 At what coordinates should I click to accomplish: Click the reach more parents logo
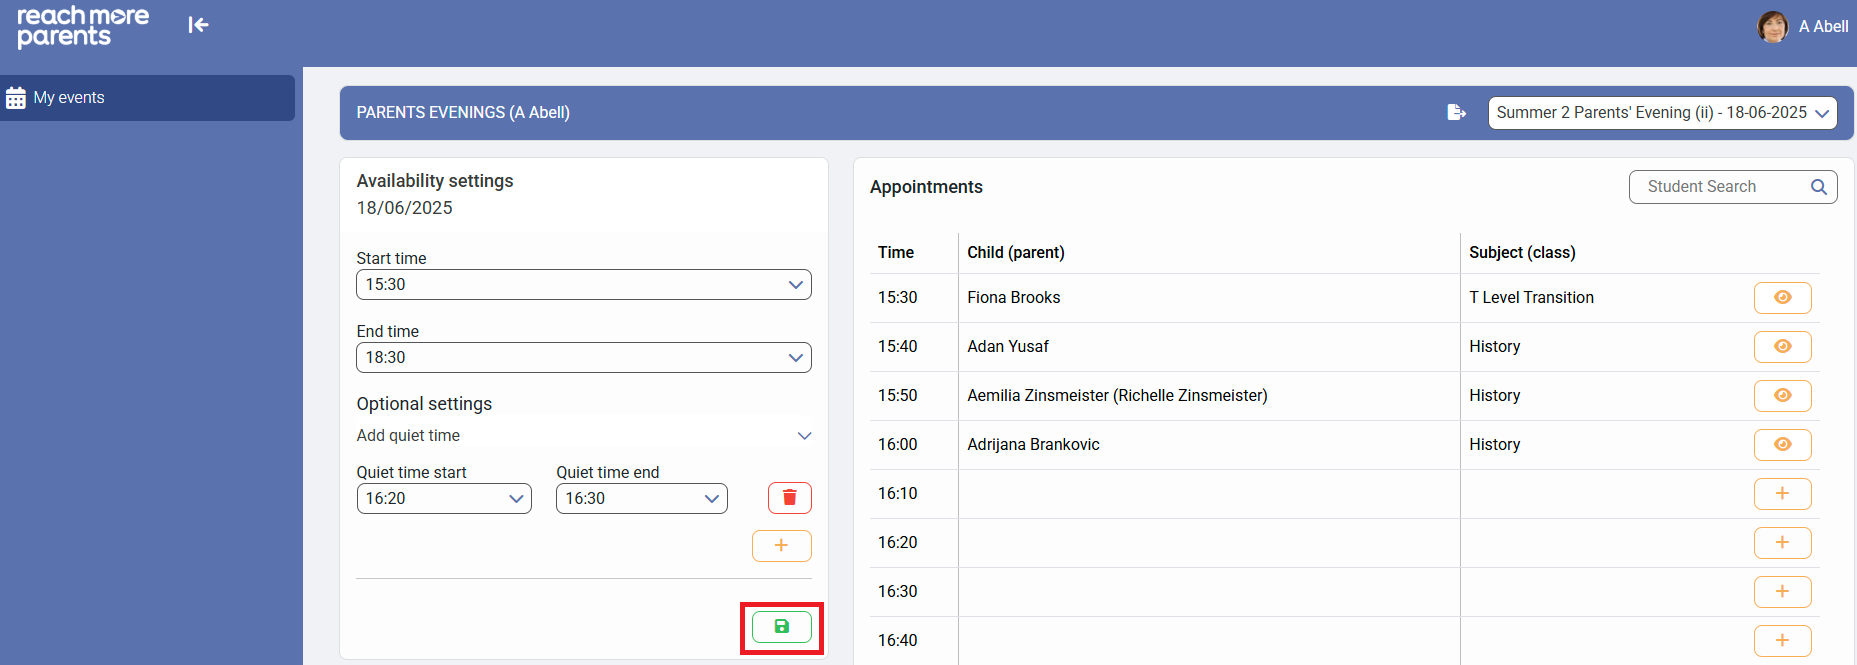[83, 27]
